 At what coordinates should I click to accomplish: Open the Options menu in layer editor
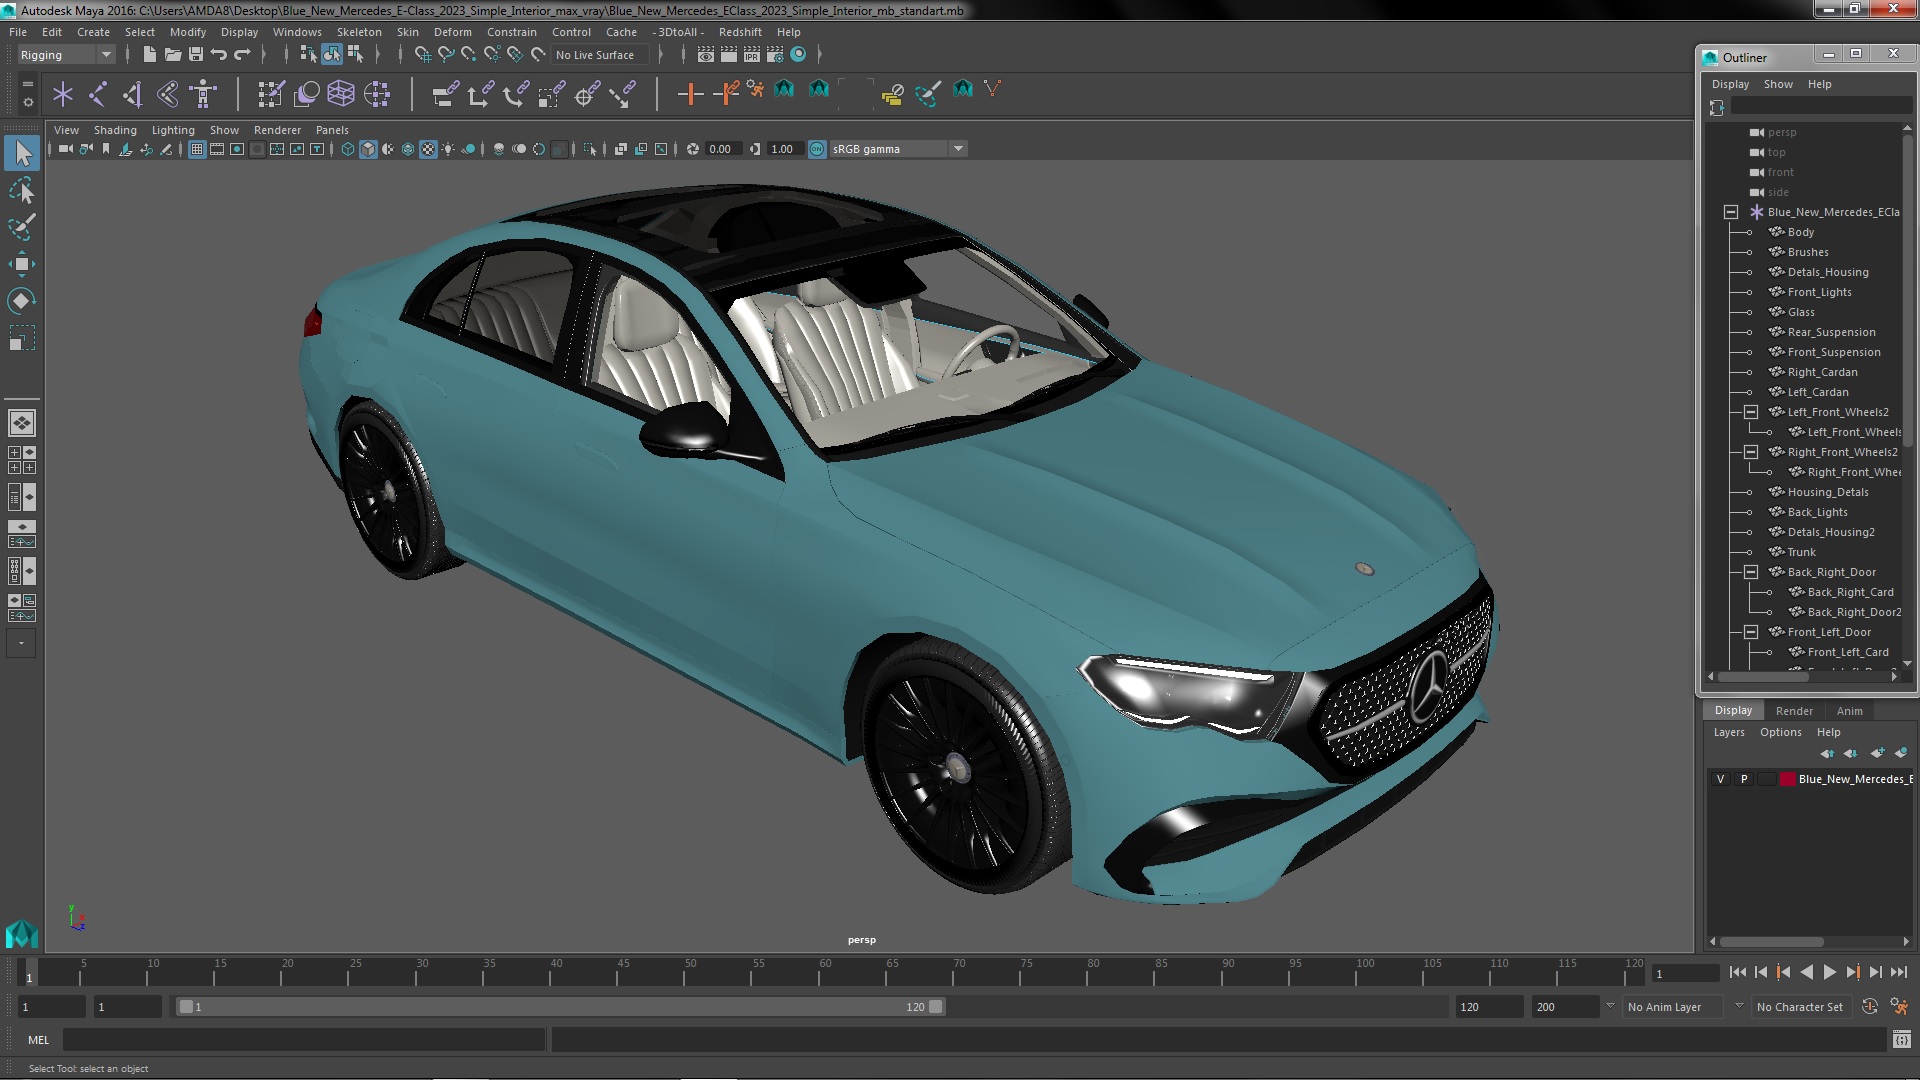(1780, 732)
